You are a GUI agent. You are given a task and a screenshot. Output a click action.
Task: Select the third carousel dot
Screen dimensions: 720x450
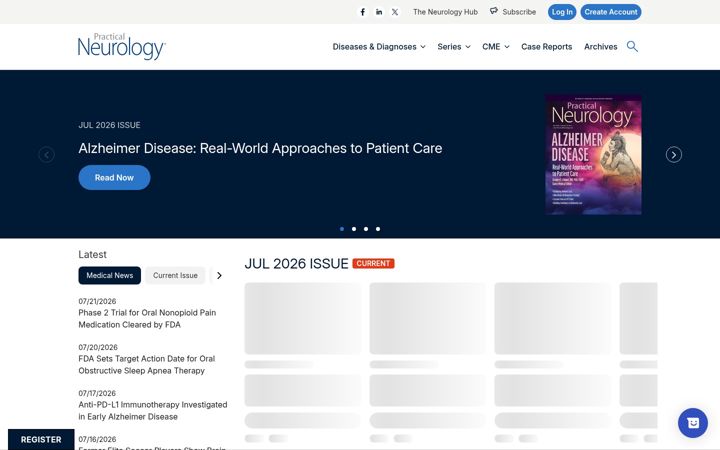(366, 229)
